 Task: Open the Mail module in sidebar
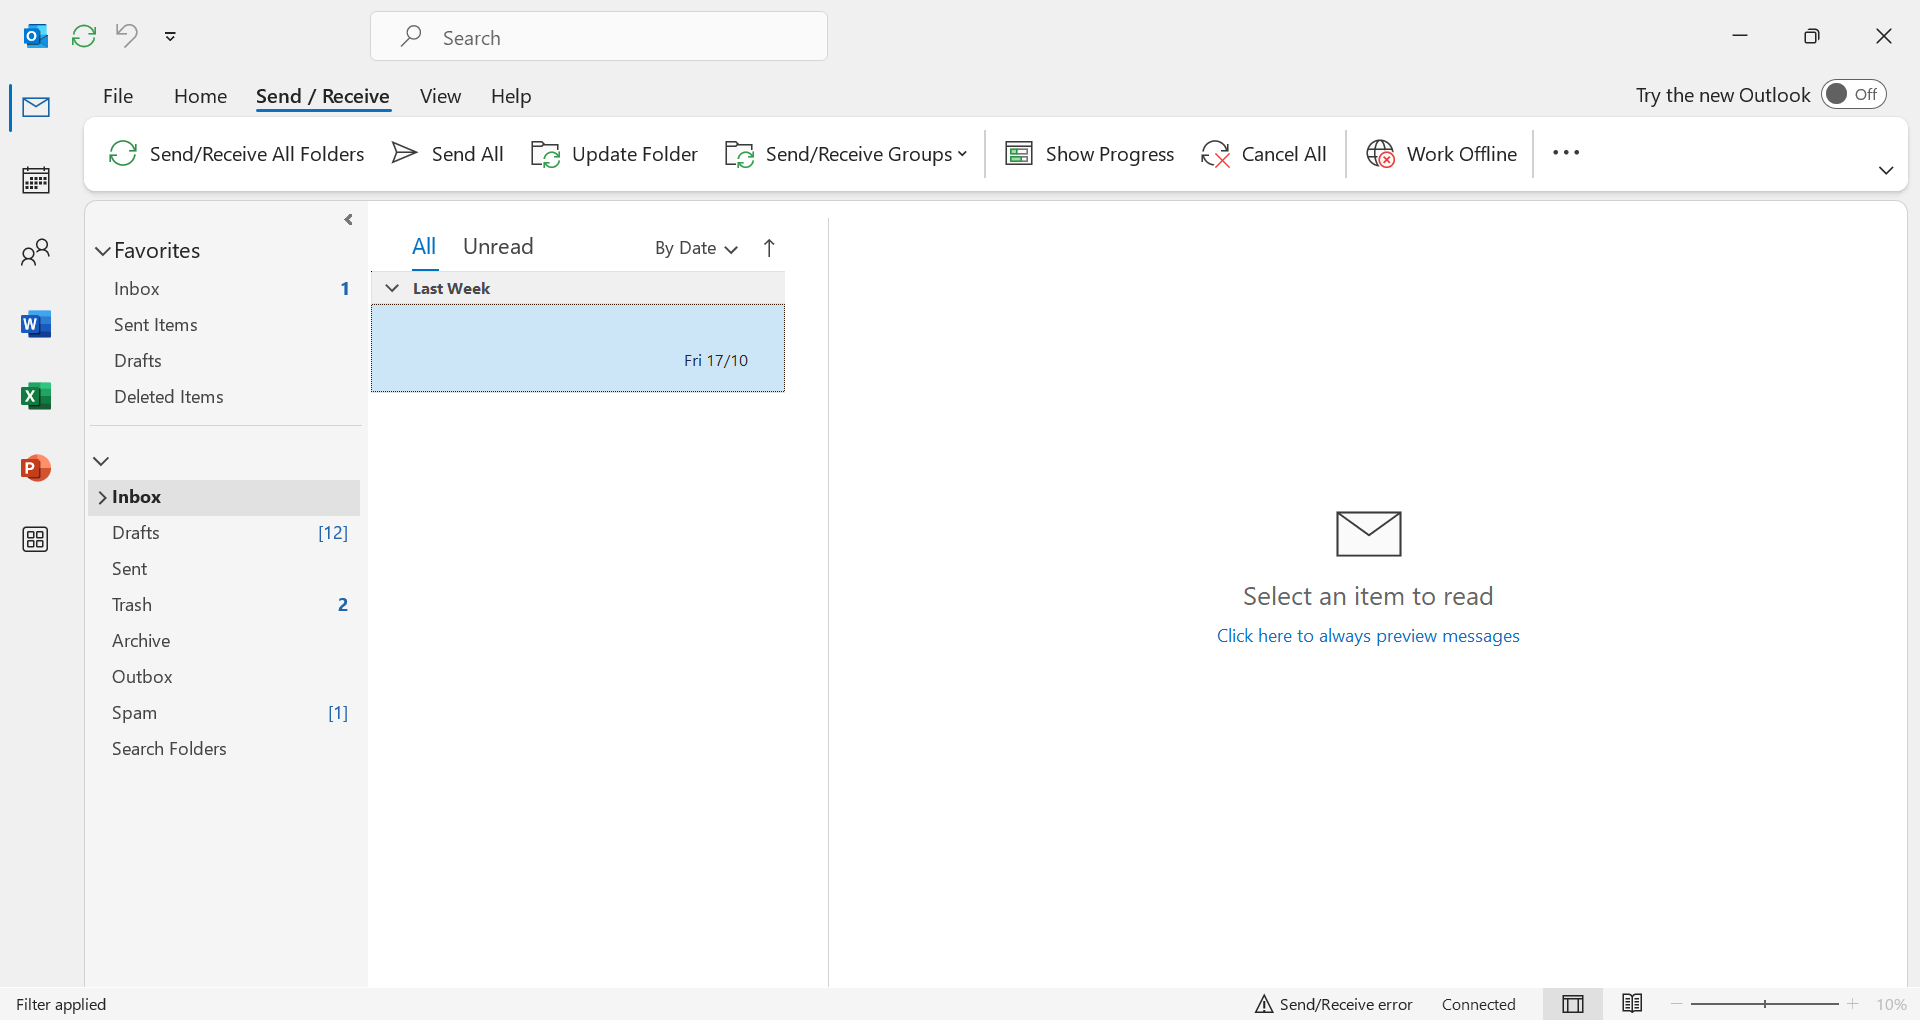(36, 107)
